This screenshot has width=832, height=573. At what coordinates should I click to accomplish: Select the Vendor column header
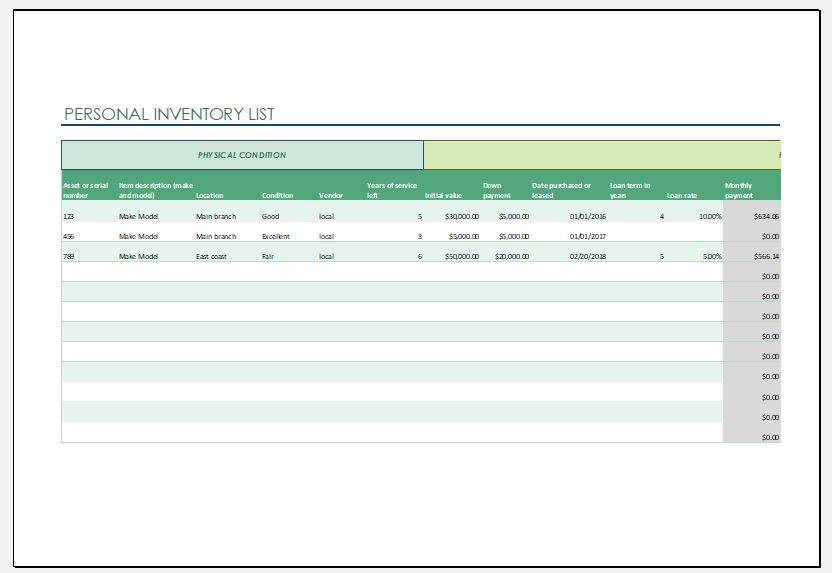pos(331,195)
